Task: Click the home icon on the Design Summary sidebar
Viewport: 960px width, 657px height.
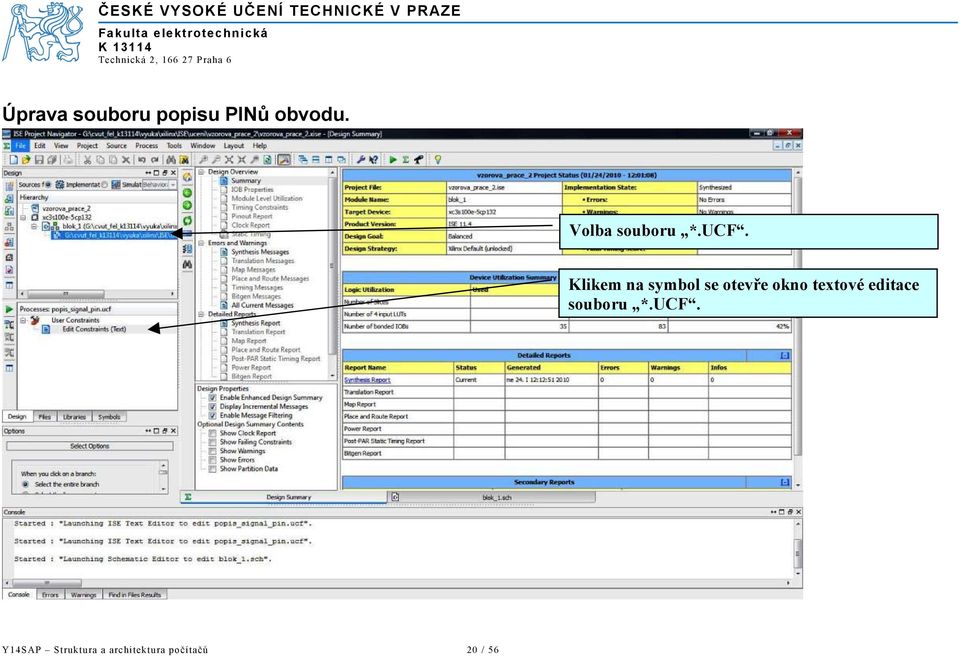Action: point(187,177)
